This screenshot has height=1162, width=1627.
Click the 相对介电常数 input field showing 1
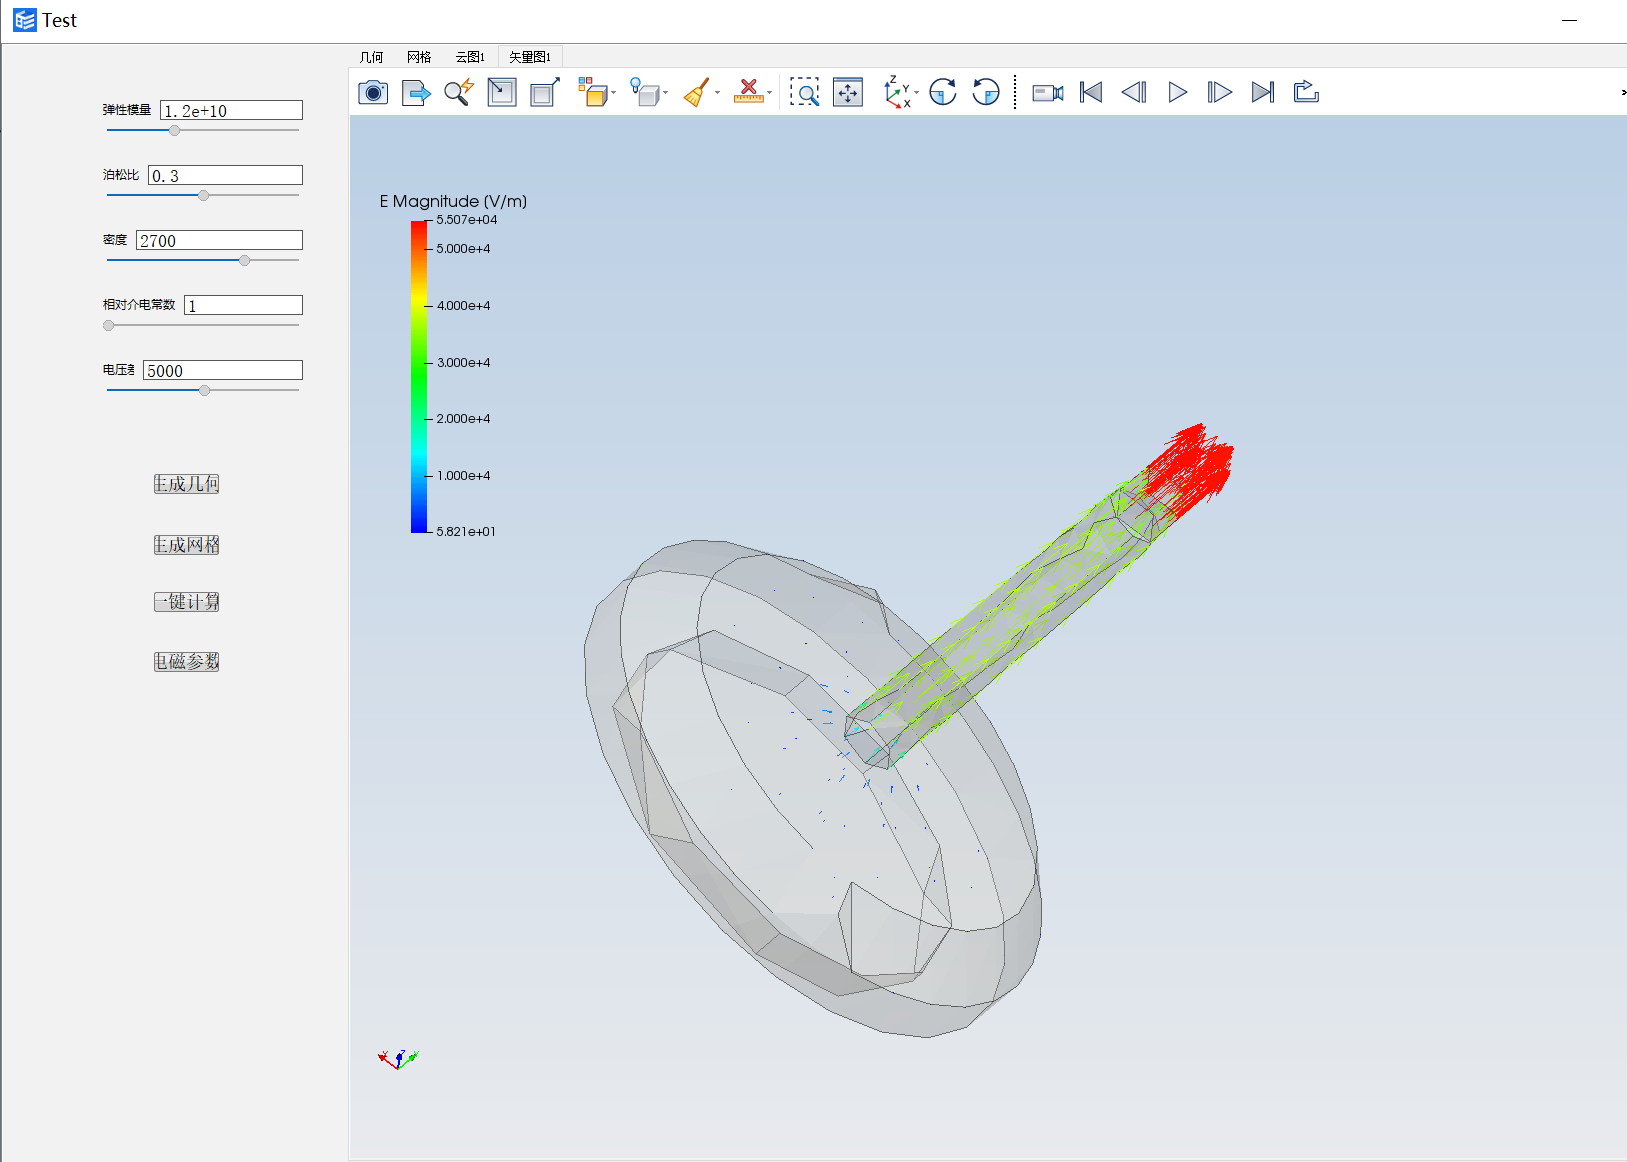[x=243, y=305]
